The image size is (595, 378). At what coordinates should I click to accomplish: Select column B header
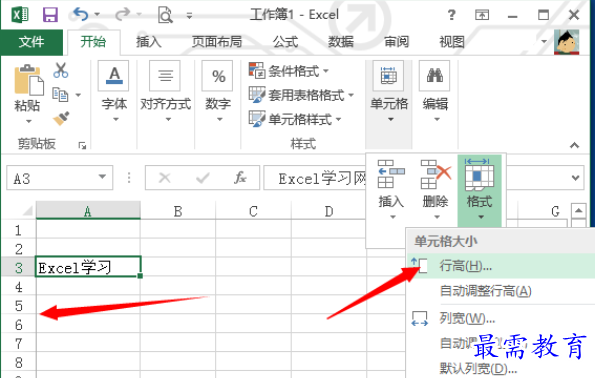point(178,211)
